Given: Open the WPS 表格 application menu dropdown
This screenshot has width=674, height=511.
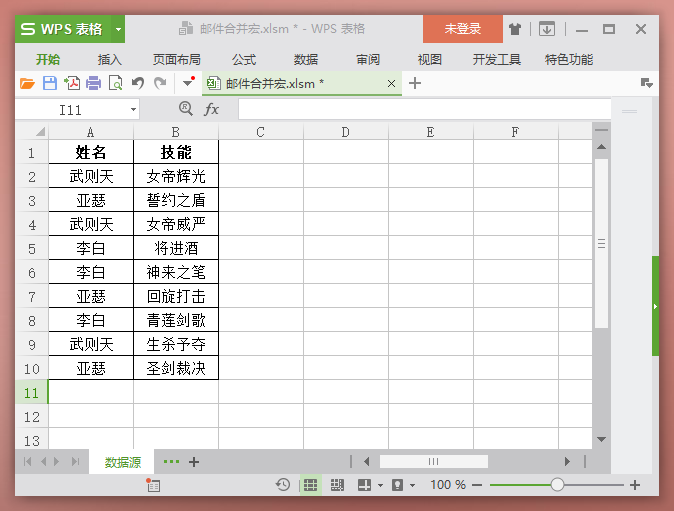Looking at the screenshot, I should click(119, 30).
